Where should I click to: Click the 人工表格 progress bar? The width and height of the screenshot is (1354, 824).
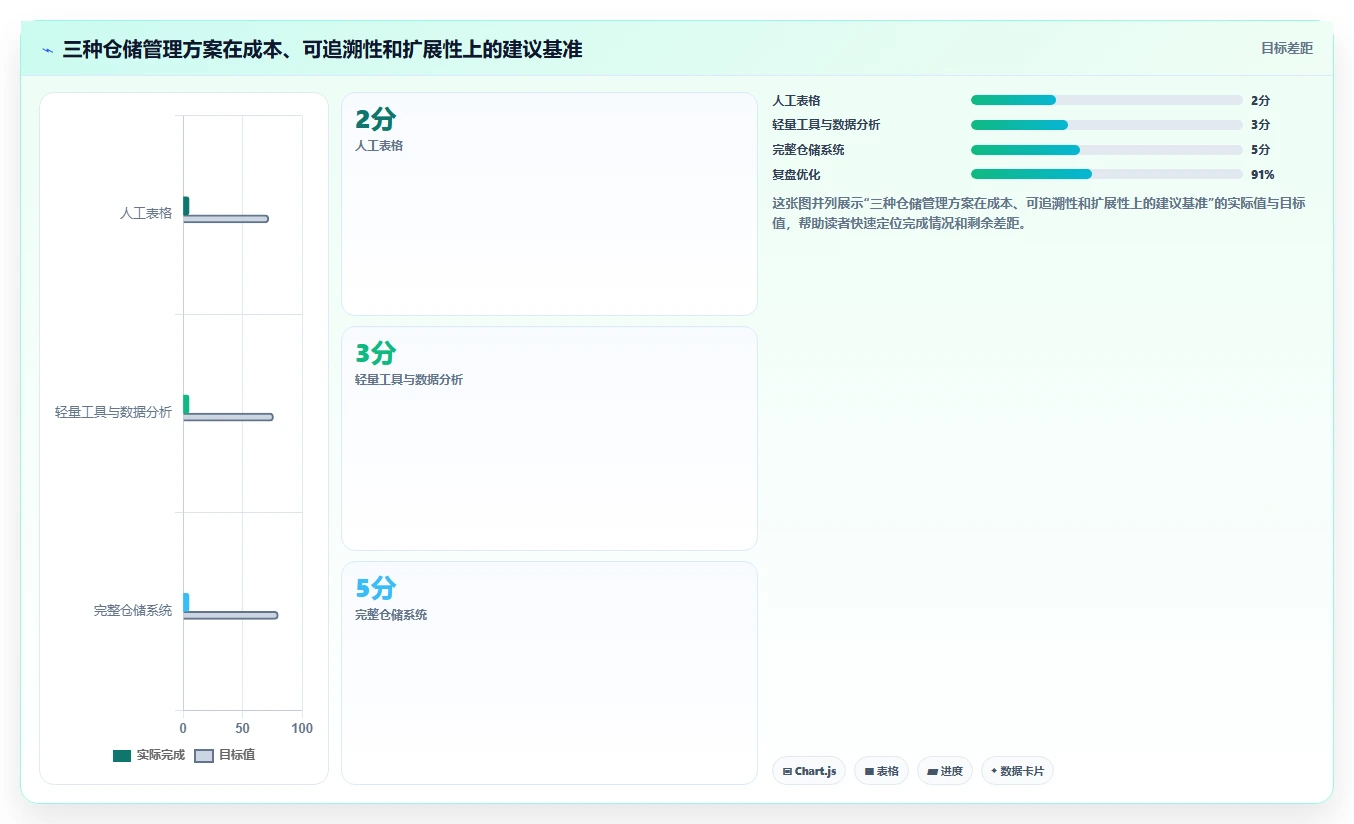(x=1106, y=100)
